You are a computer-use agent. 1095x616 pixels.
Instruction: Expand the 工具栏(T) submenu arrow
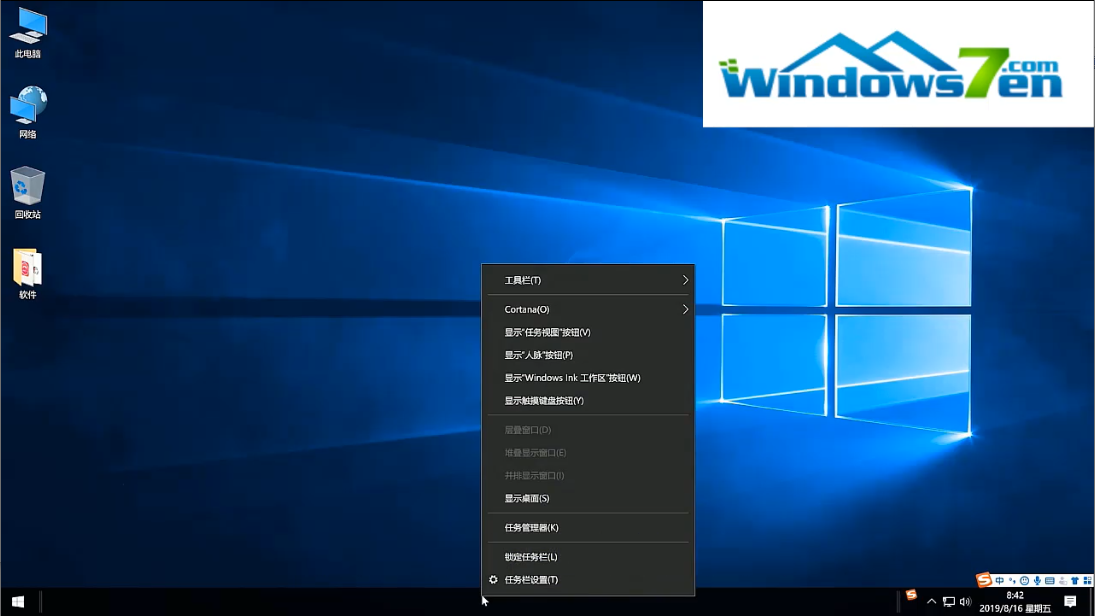(x=685, y=280)
